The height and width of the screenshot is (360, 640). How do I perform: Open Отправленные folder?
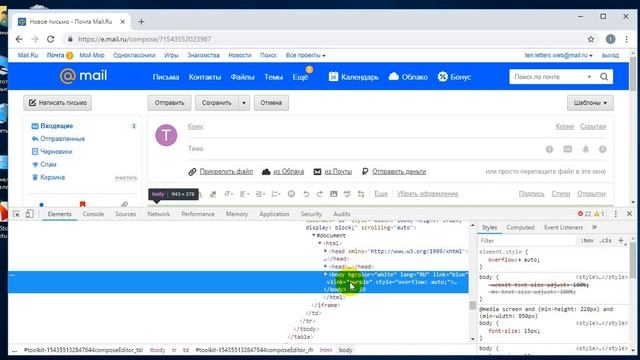62,139
